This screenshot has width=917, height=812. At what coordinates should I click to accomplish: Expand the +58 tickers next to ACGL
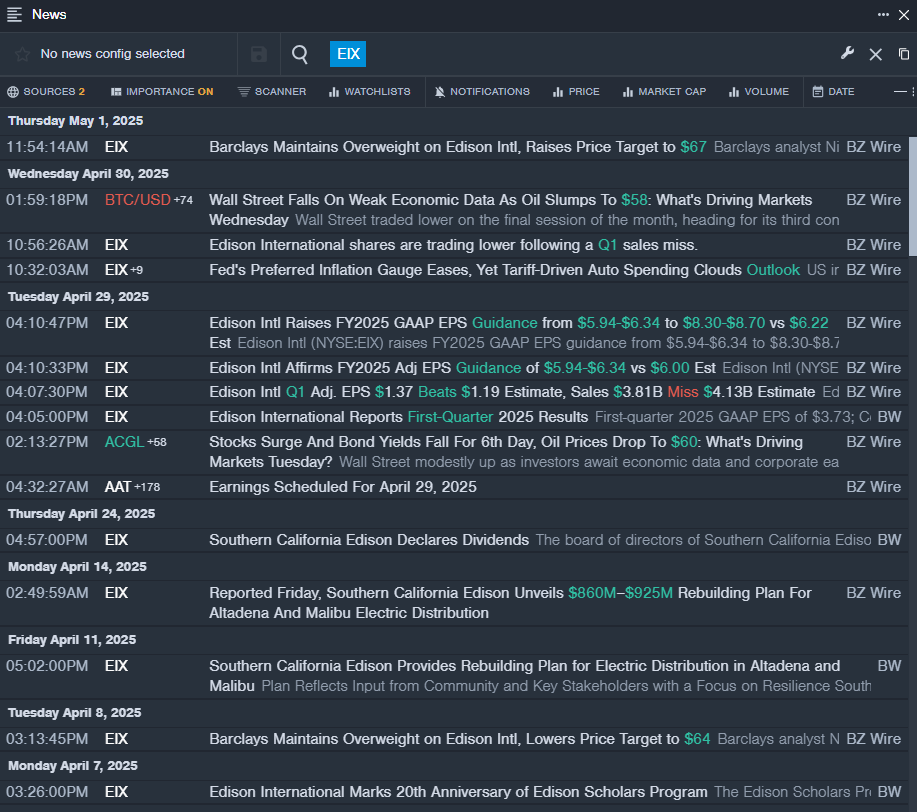[157, 442]
